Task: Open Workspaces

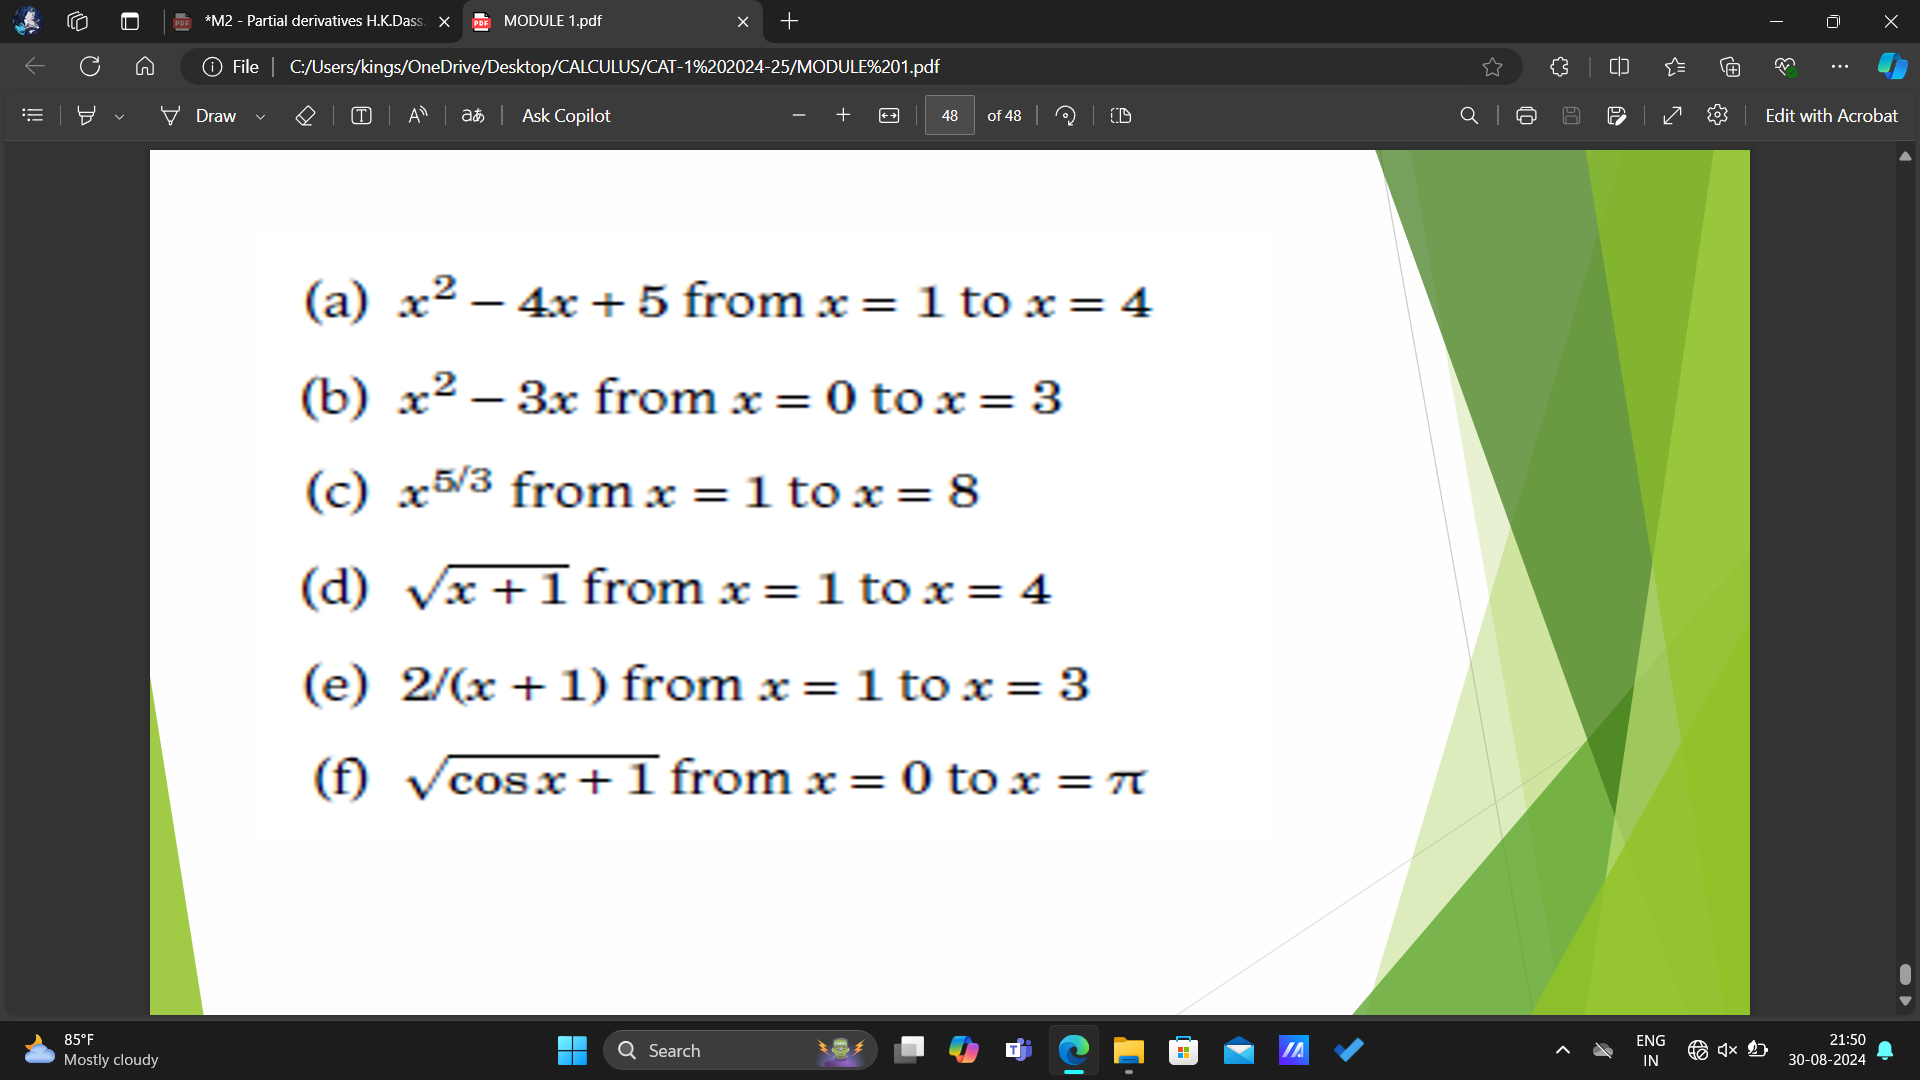Action: point(78,21)
